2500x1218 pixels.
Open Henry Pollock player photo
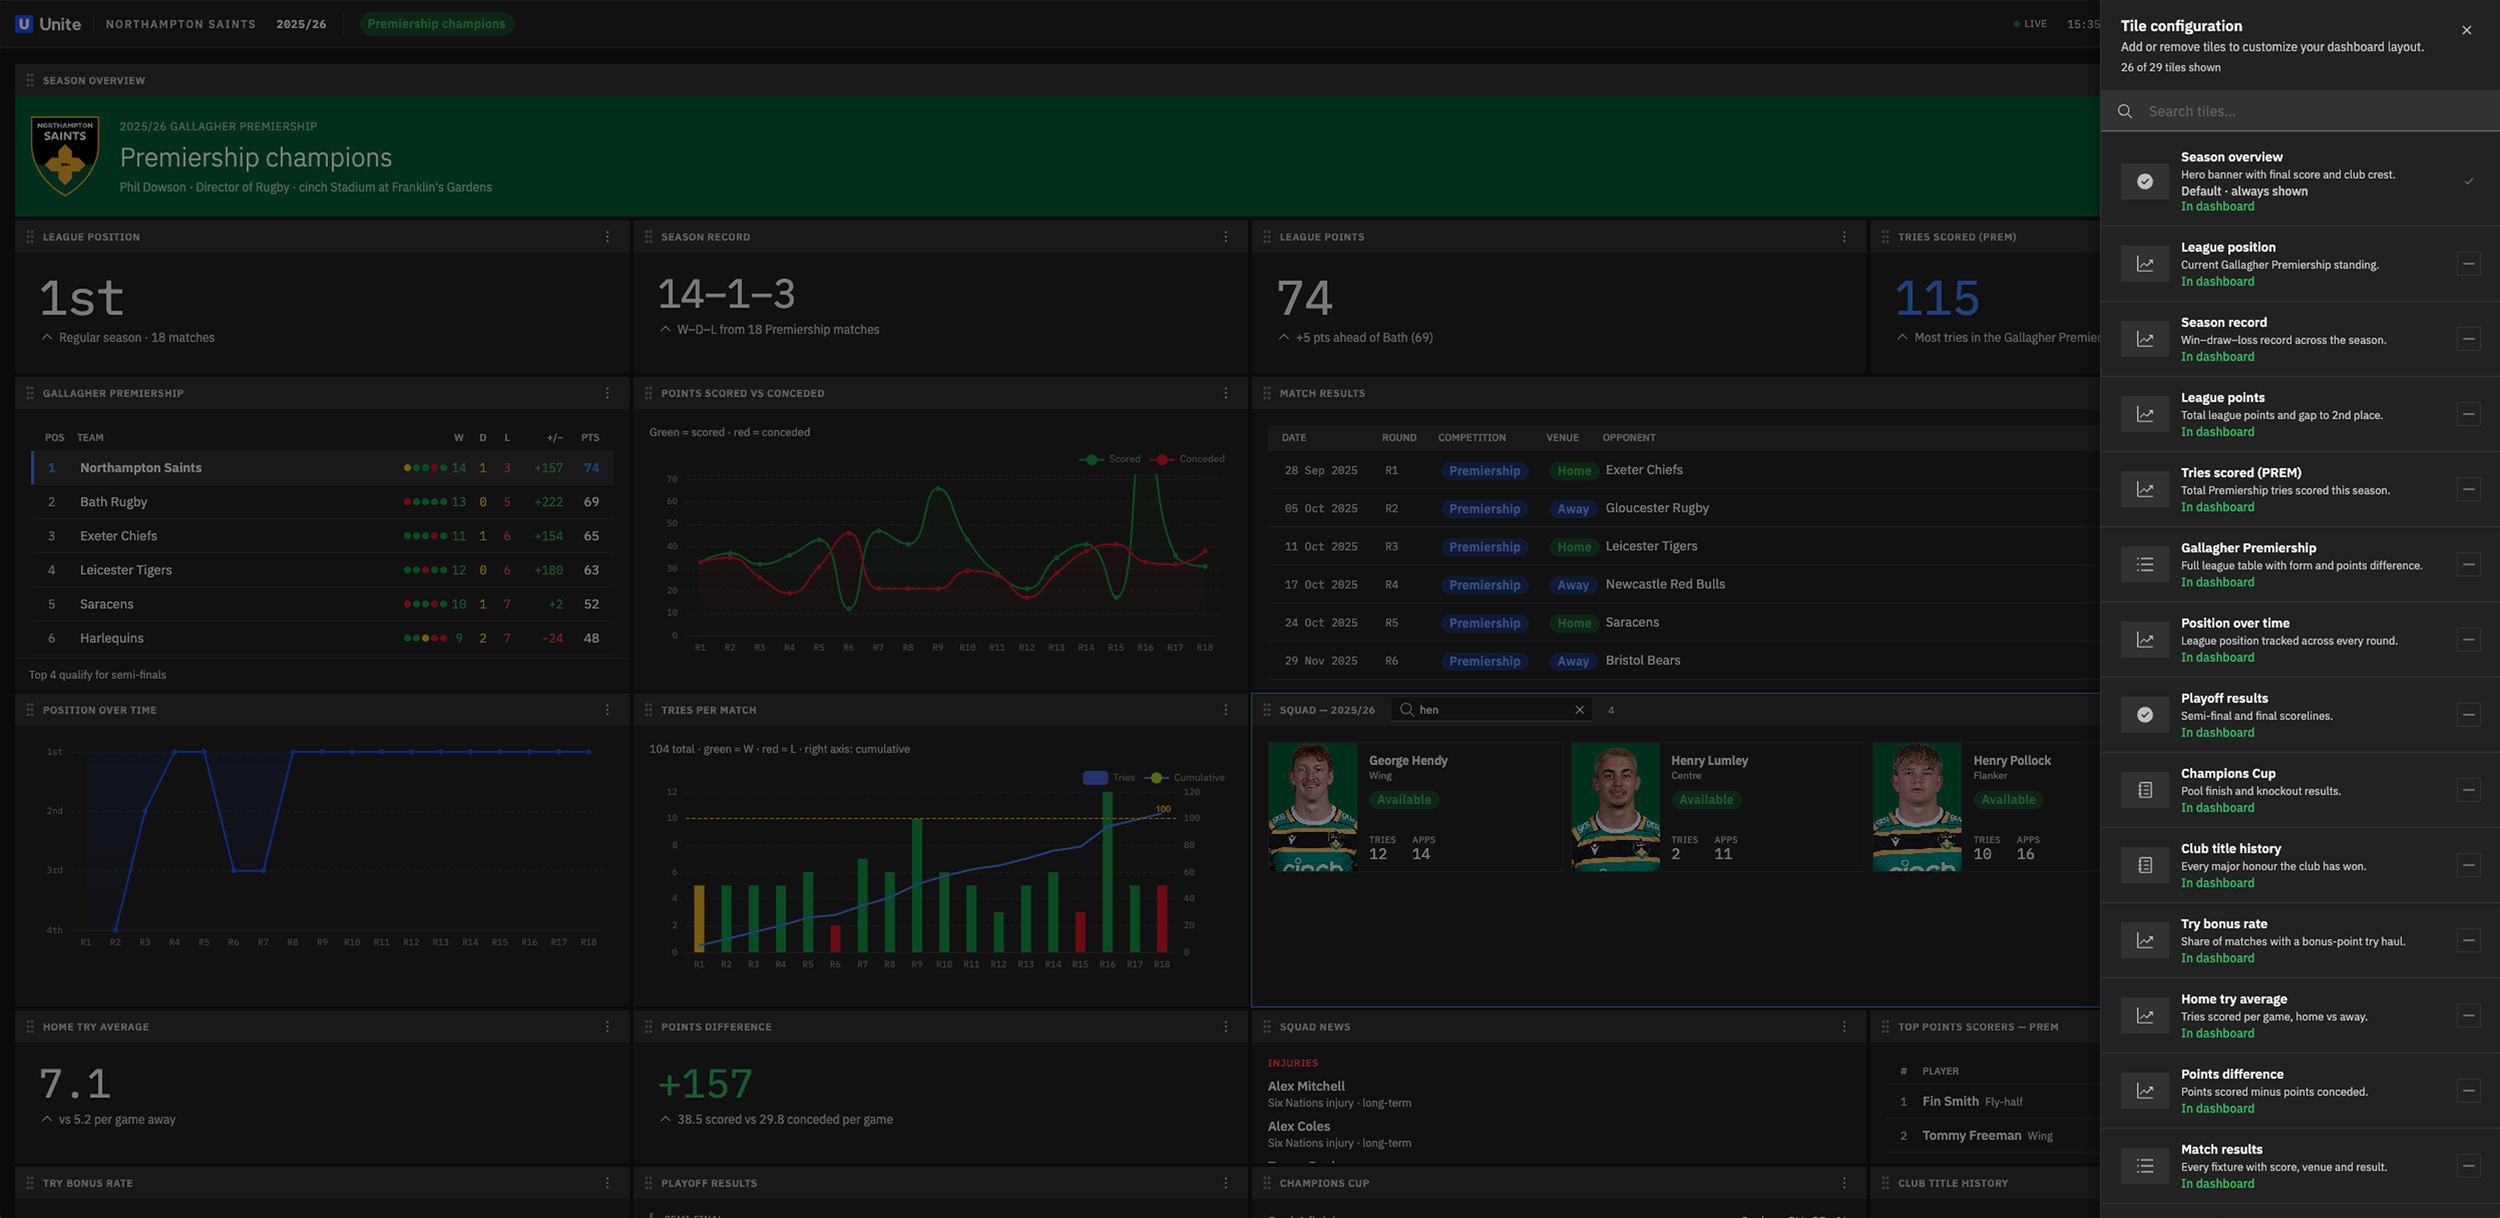point(1917,806)
